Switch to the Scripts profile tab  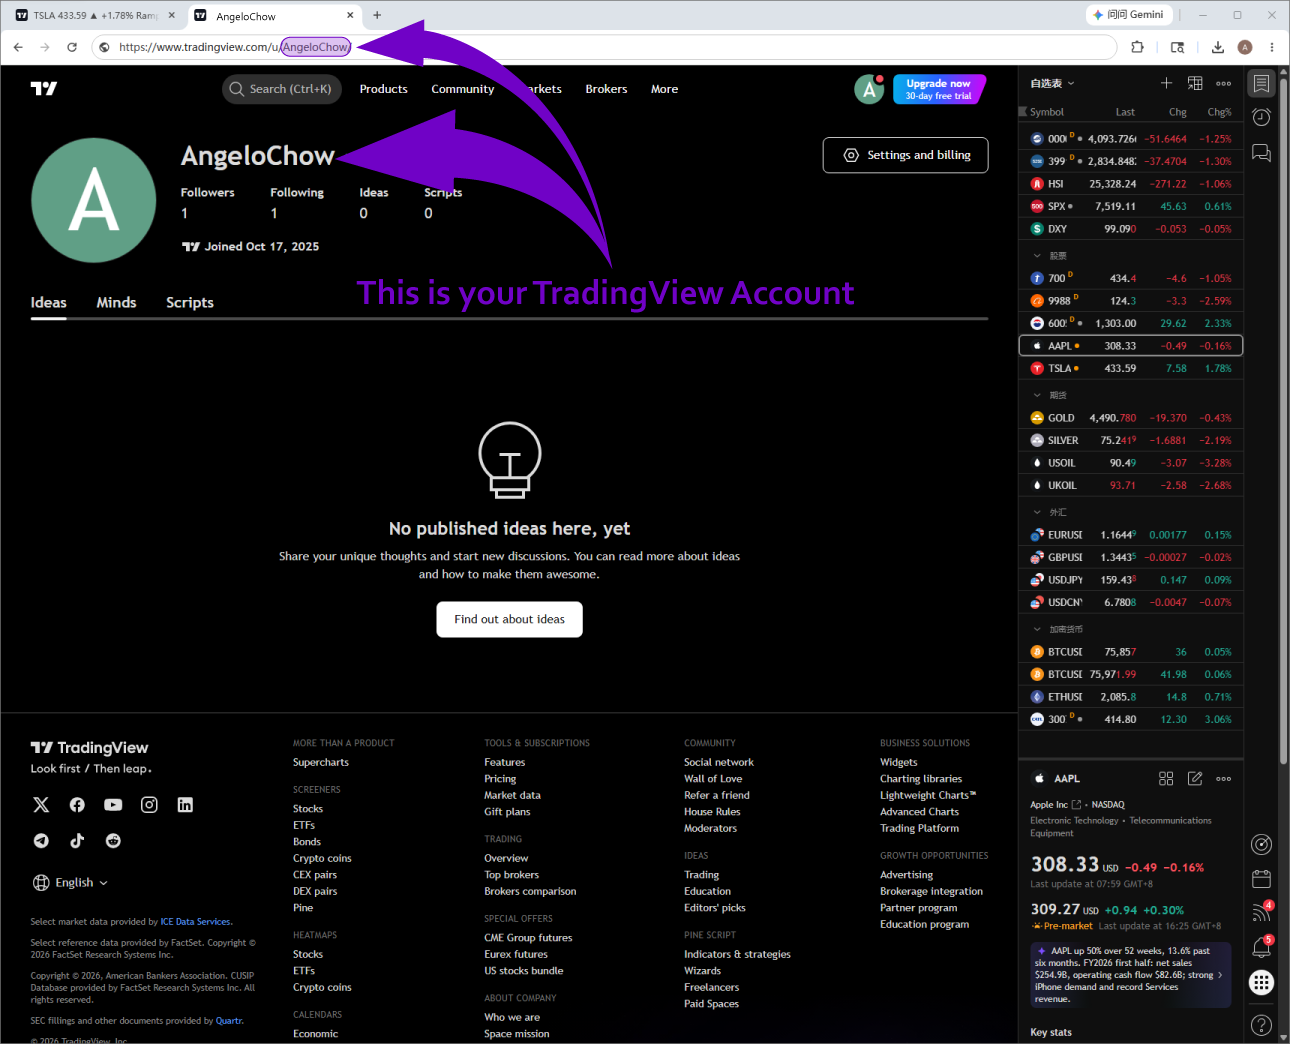click(190, 303)
